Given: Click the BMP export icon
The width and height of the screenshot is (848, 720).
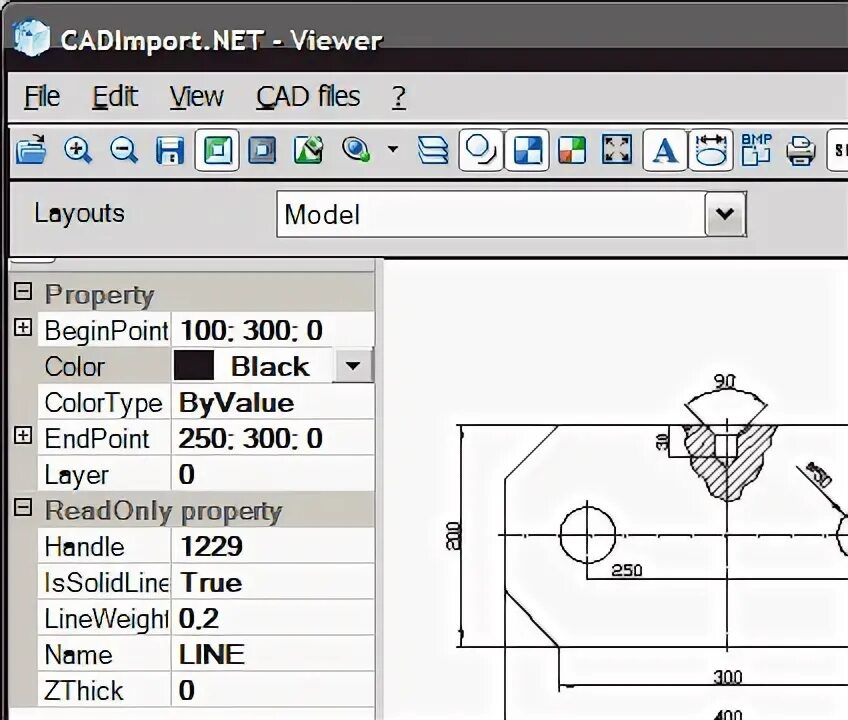Looking at the screenshot, I should click(x=757, y=149).
